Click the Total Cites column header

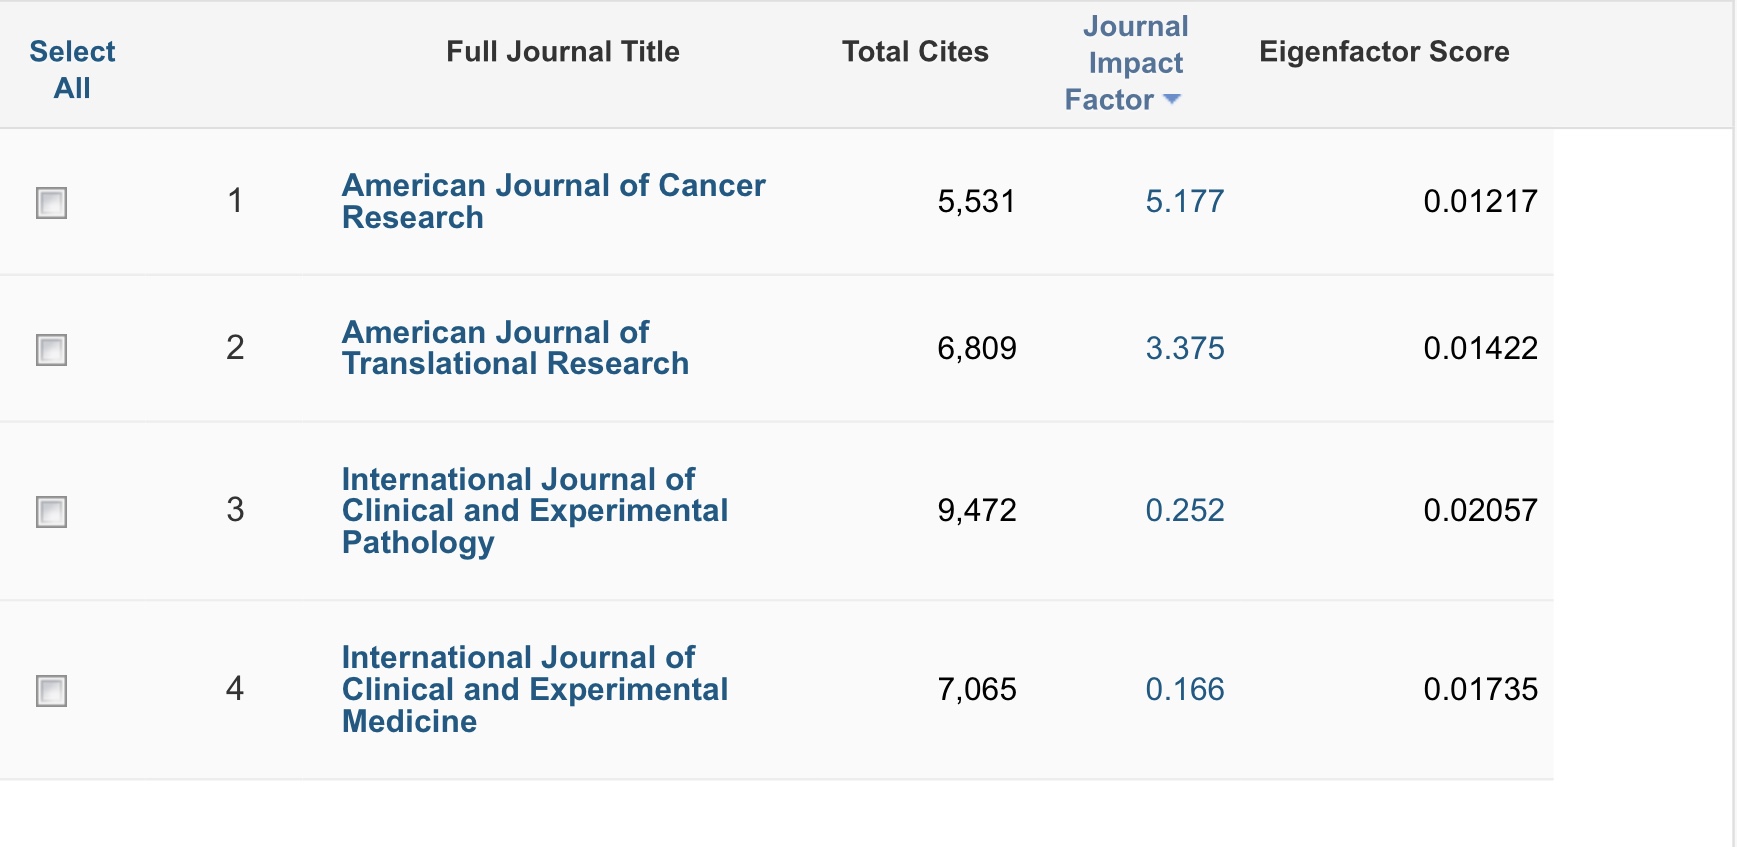pos(914,52)
